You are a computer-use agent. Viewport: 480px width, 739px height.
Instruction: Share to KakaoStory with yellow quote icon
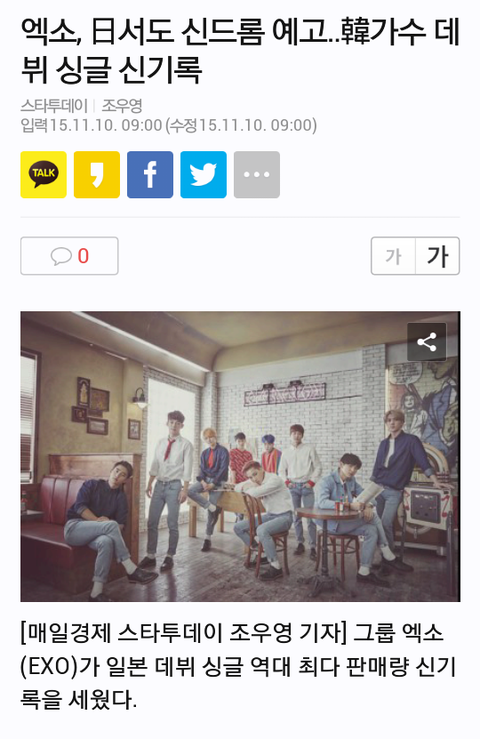tap(97, 174)
